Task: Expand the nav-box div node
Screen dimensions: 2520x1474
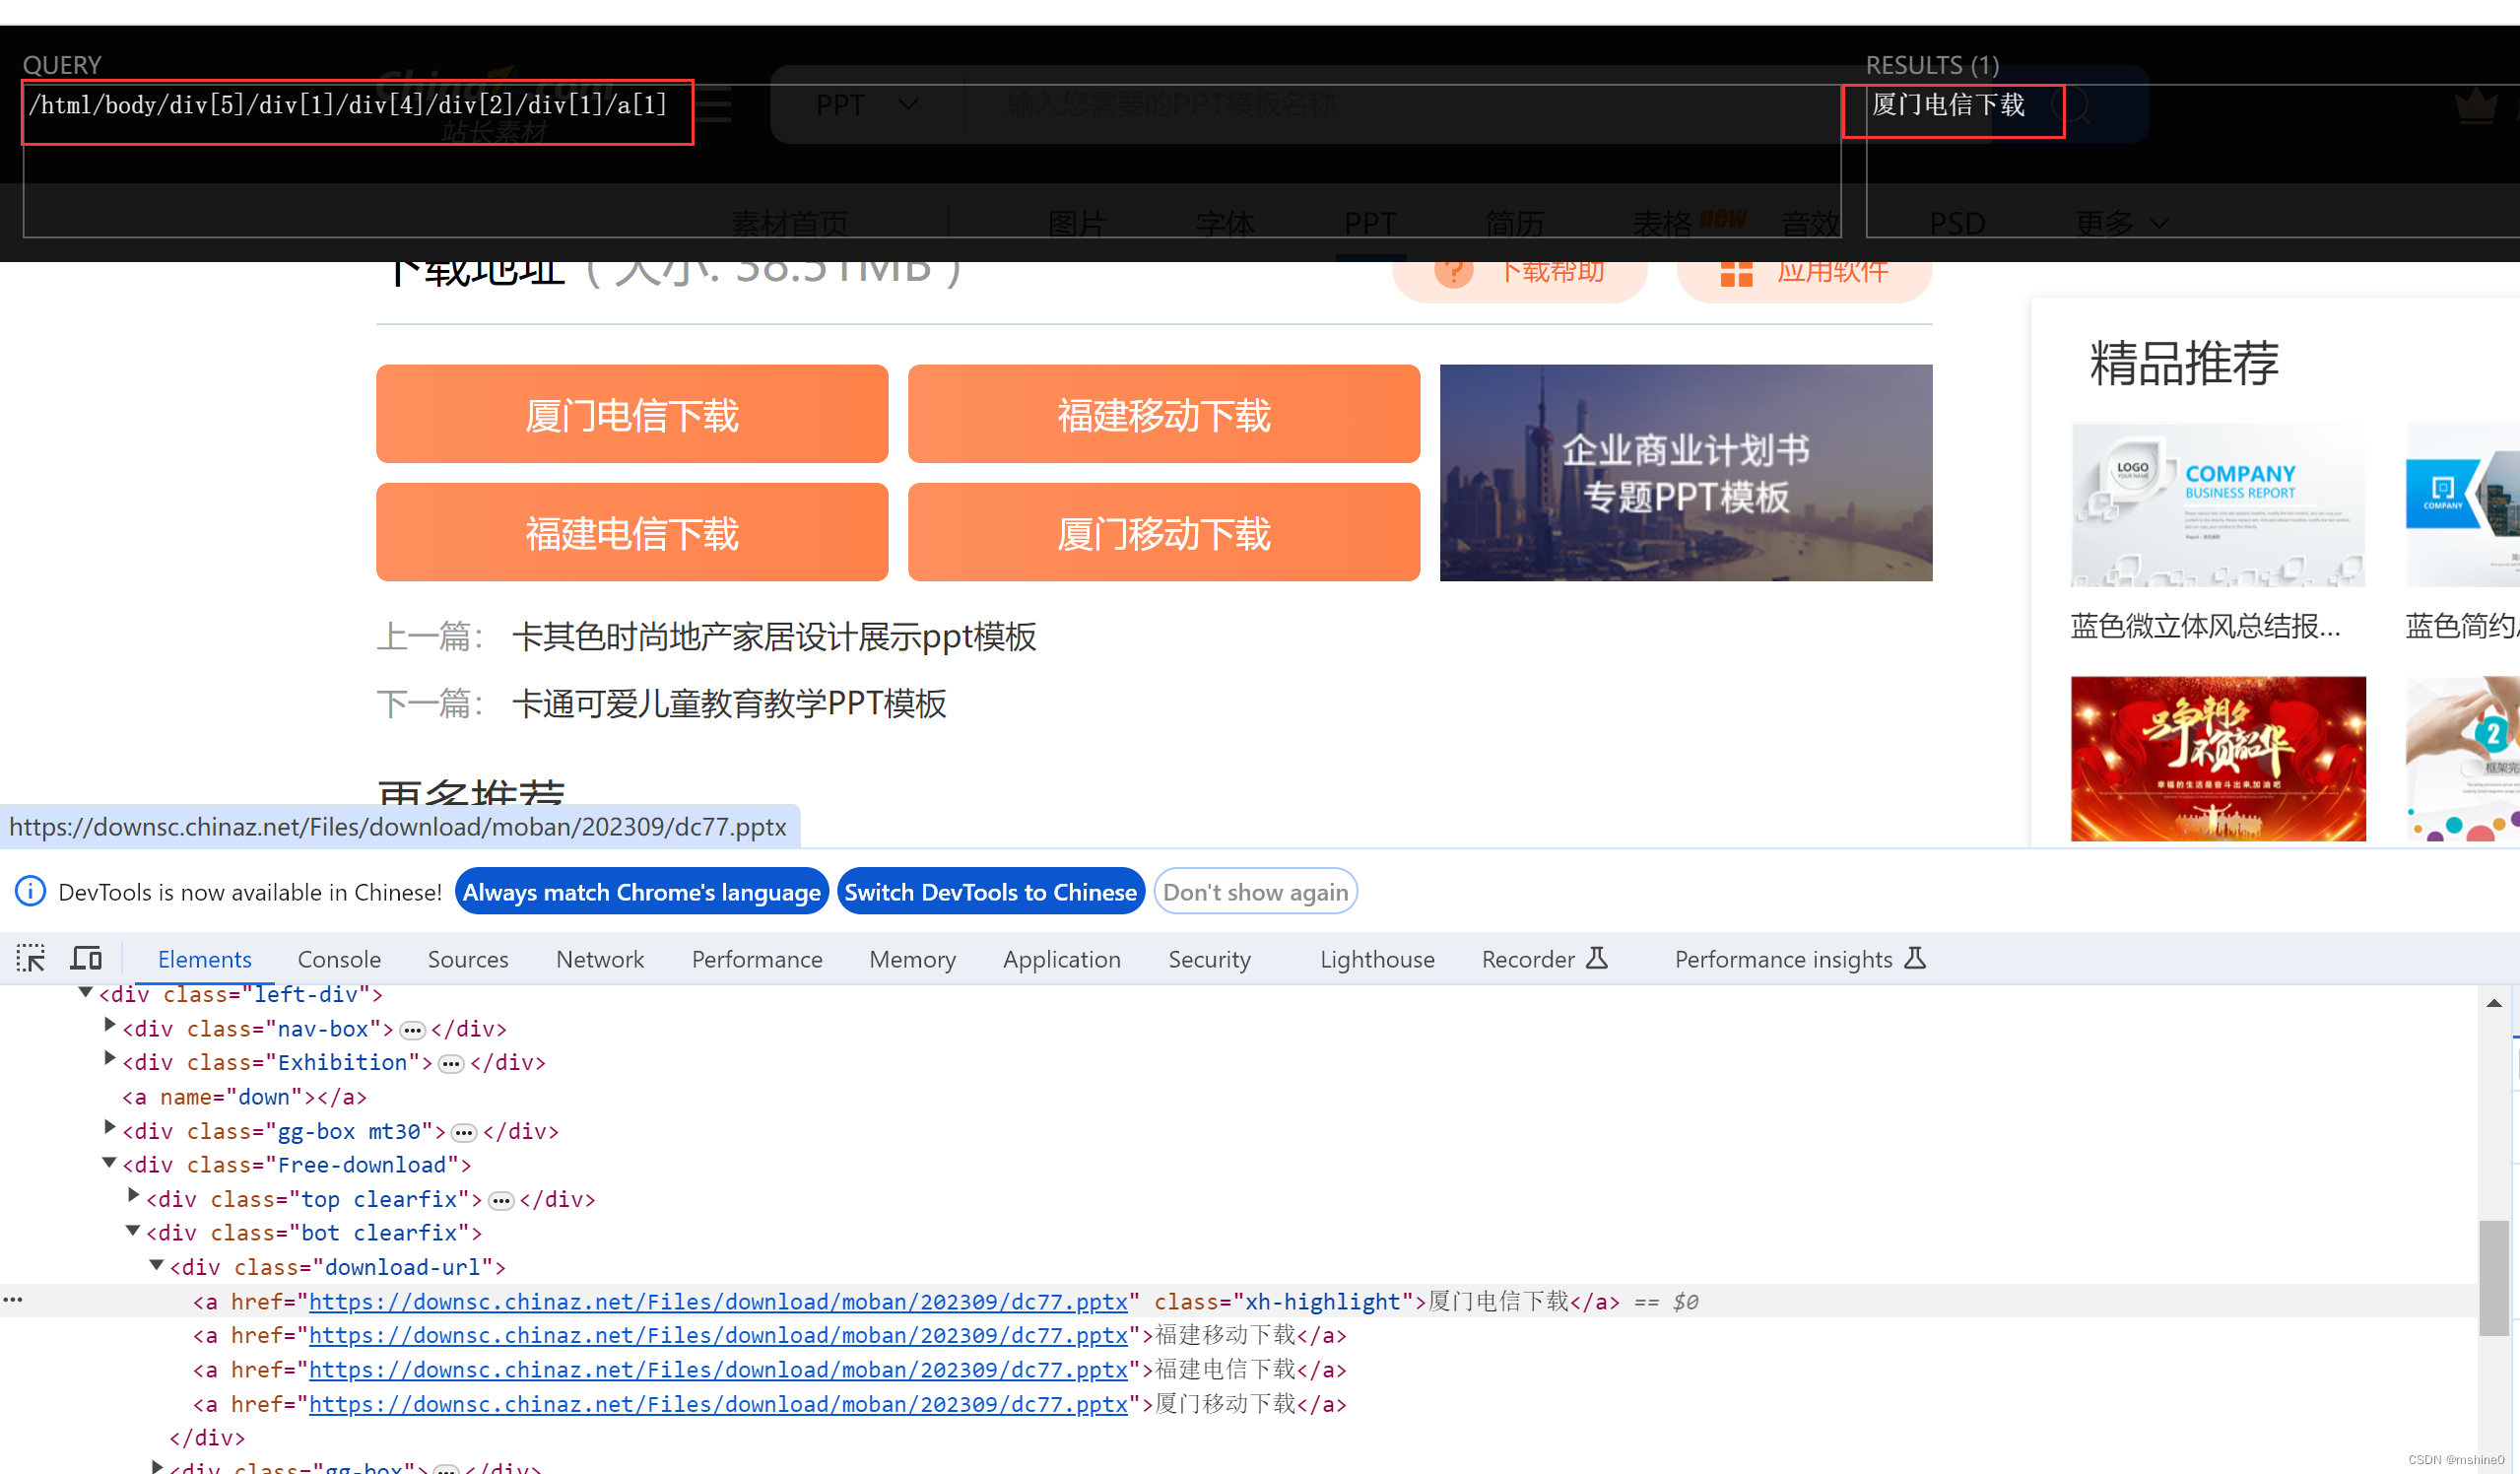Action: (110, 1025)
